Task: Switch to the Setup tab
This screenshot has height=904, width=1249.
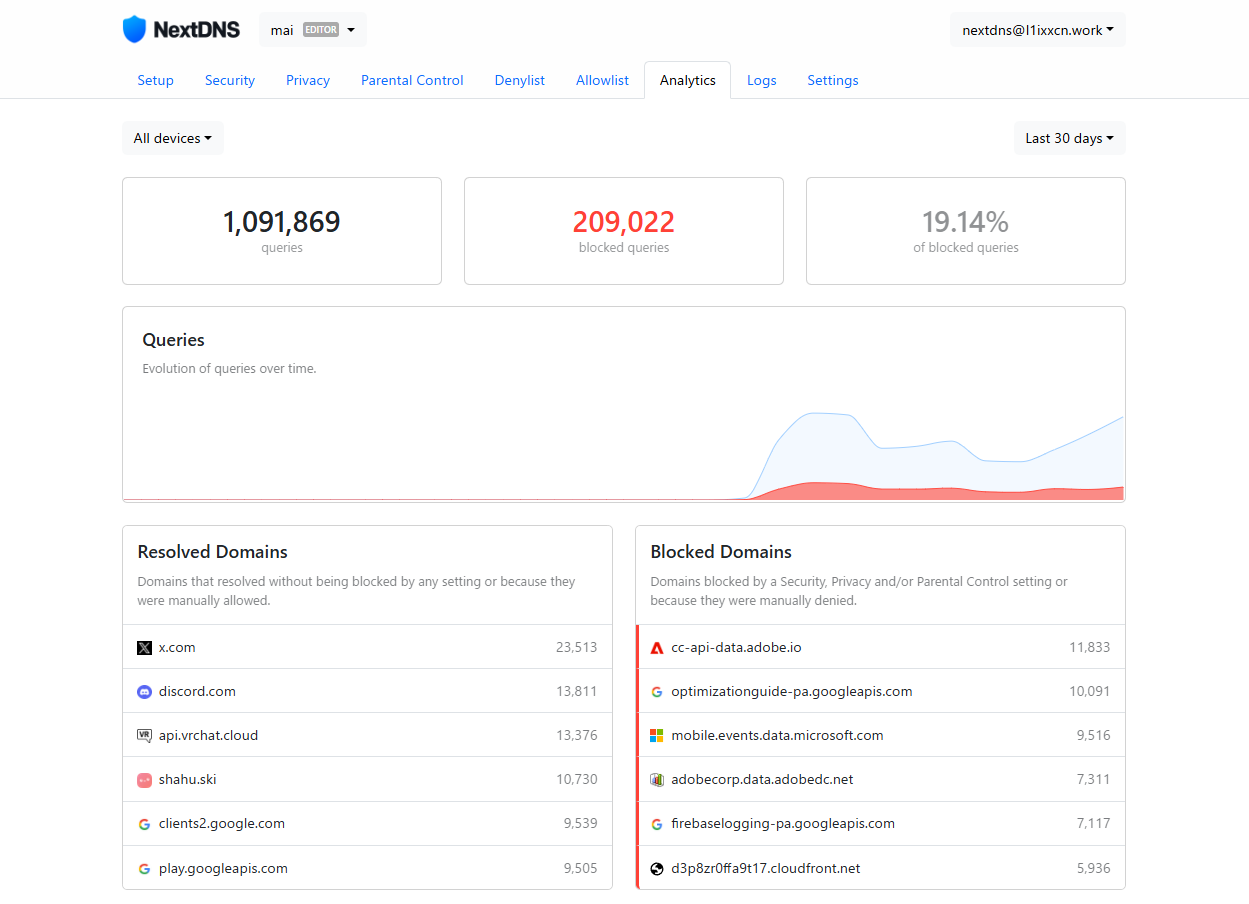Action: (155, 80)
